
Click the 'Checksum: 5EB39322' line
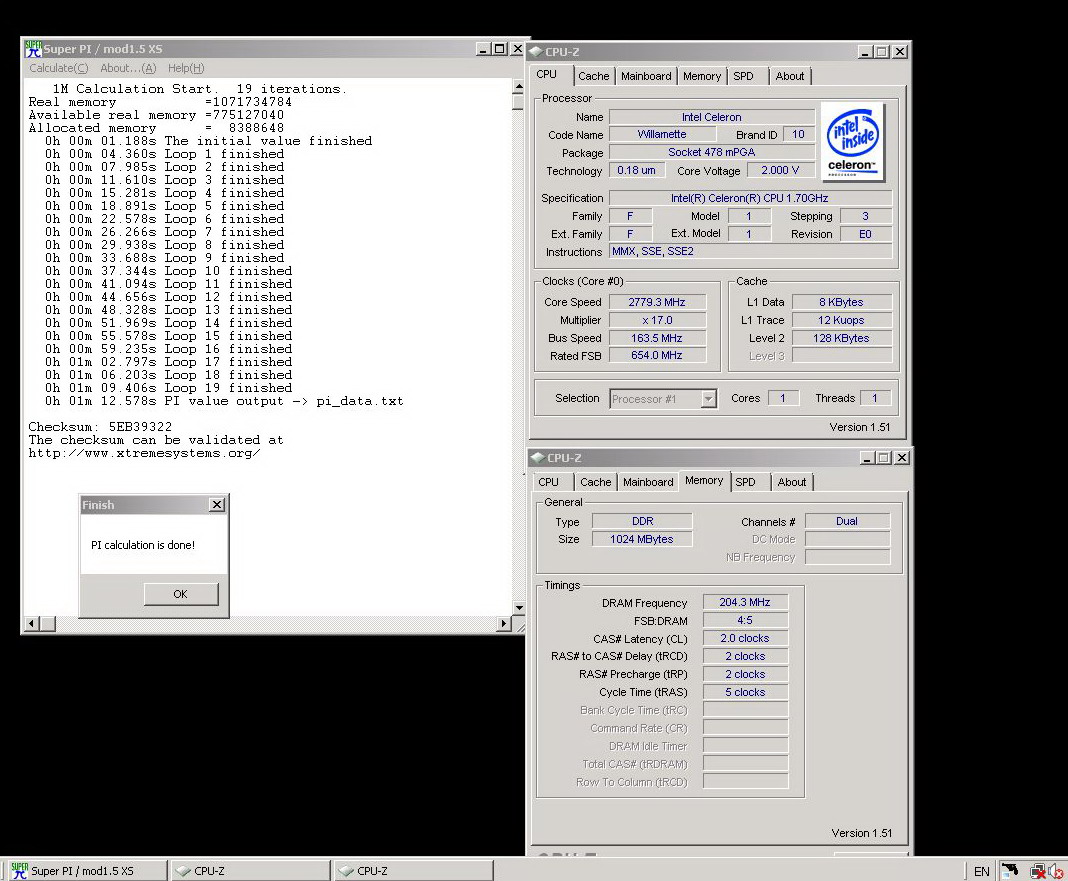click(x=100, y=427)
